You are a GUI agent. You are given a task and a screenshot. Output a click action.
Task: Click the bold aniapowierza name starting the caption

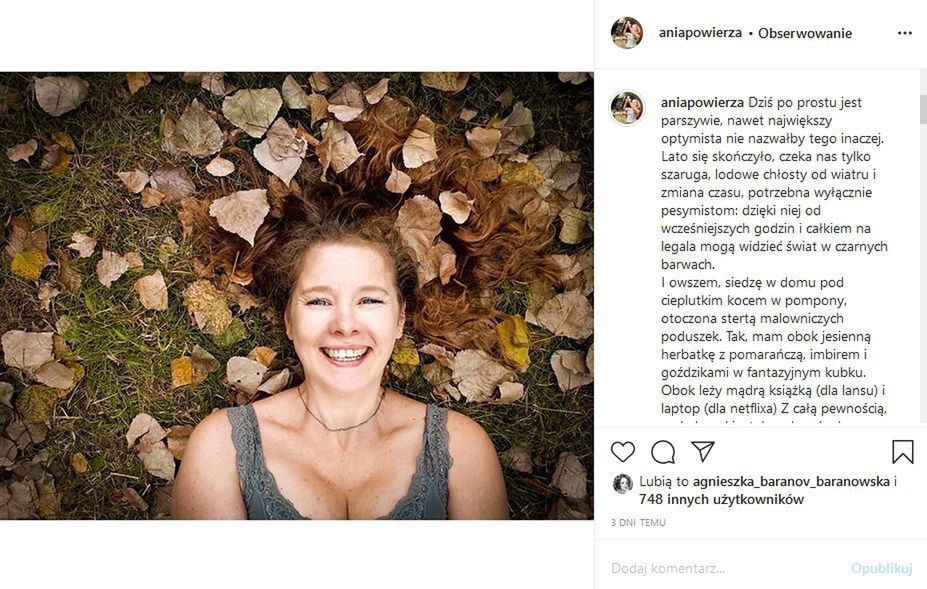(702, 102)
